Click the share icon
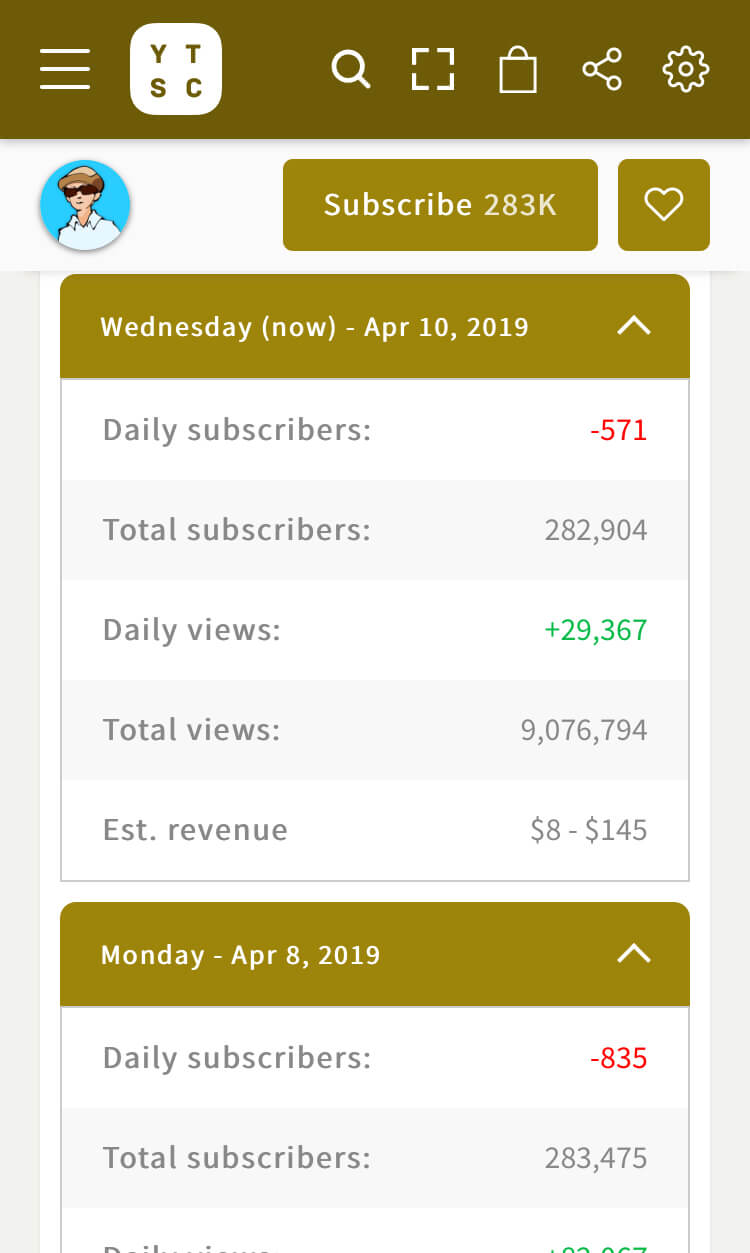 tap(602, 69)
